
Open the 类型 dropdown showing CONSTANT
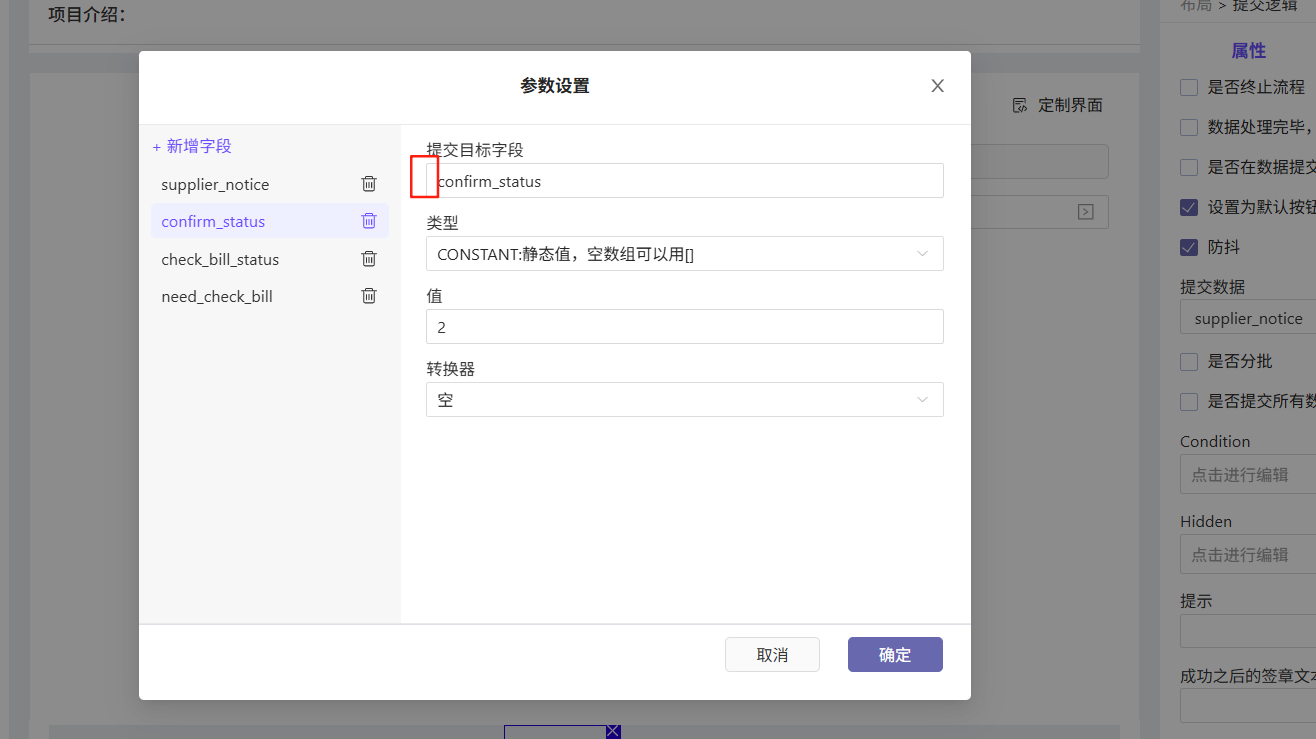[x=685, y=254]
